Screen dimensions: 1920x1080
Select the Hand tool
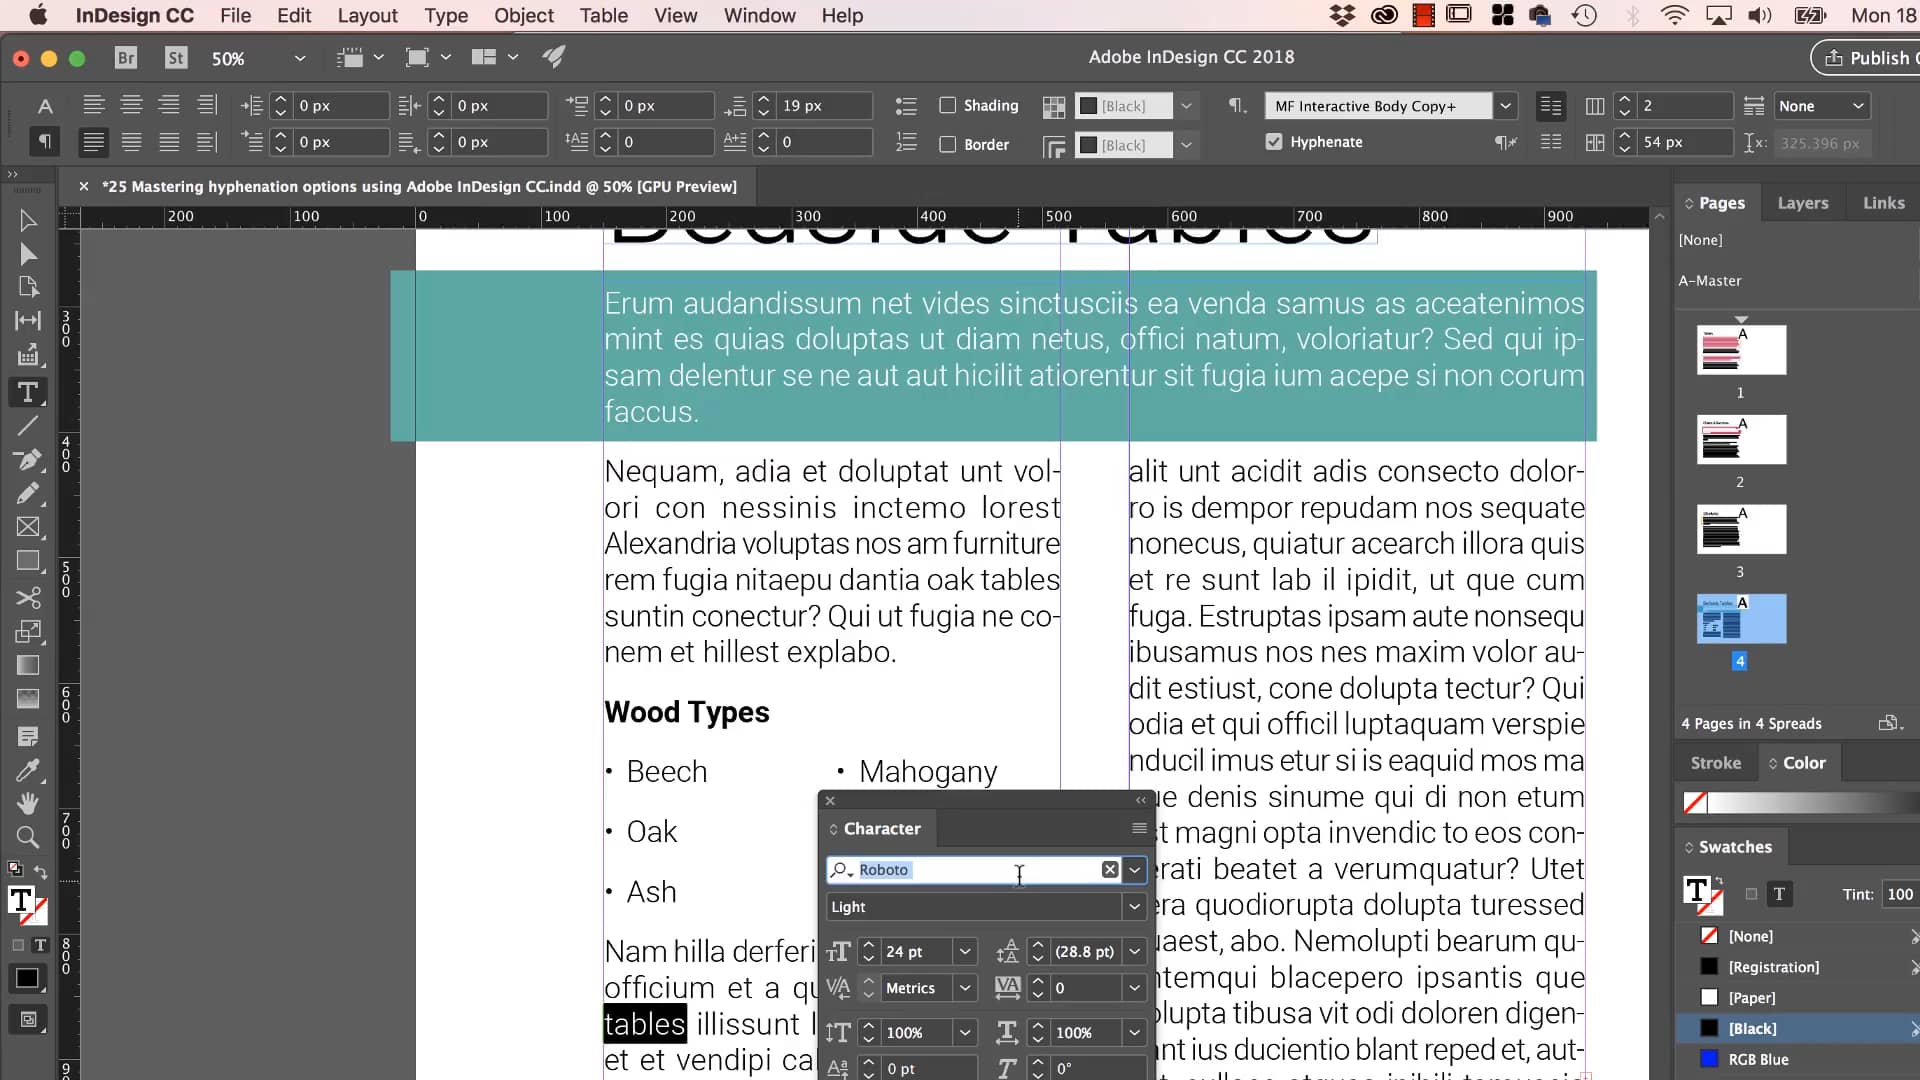point(28,803)
